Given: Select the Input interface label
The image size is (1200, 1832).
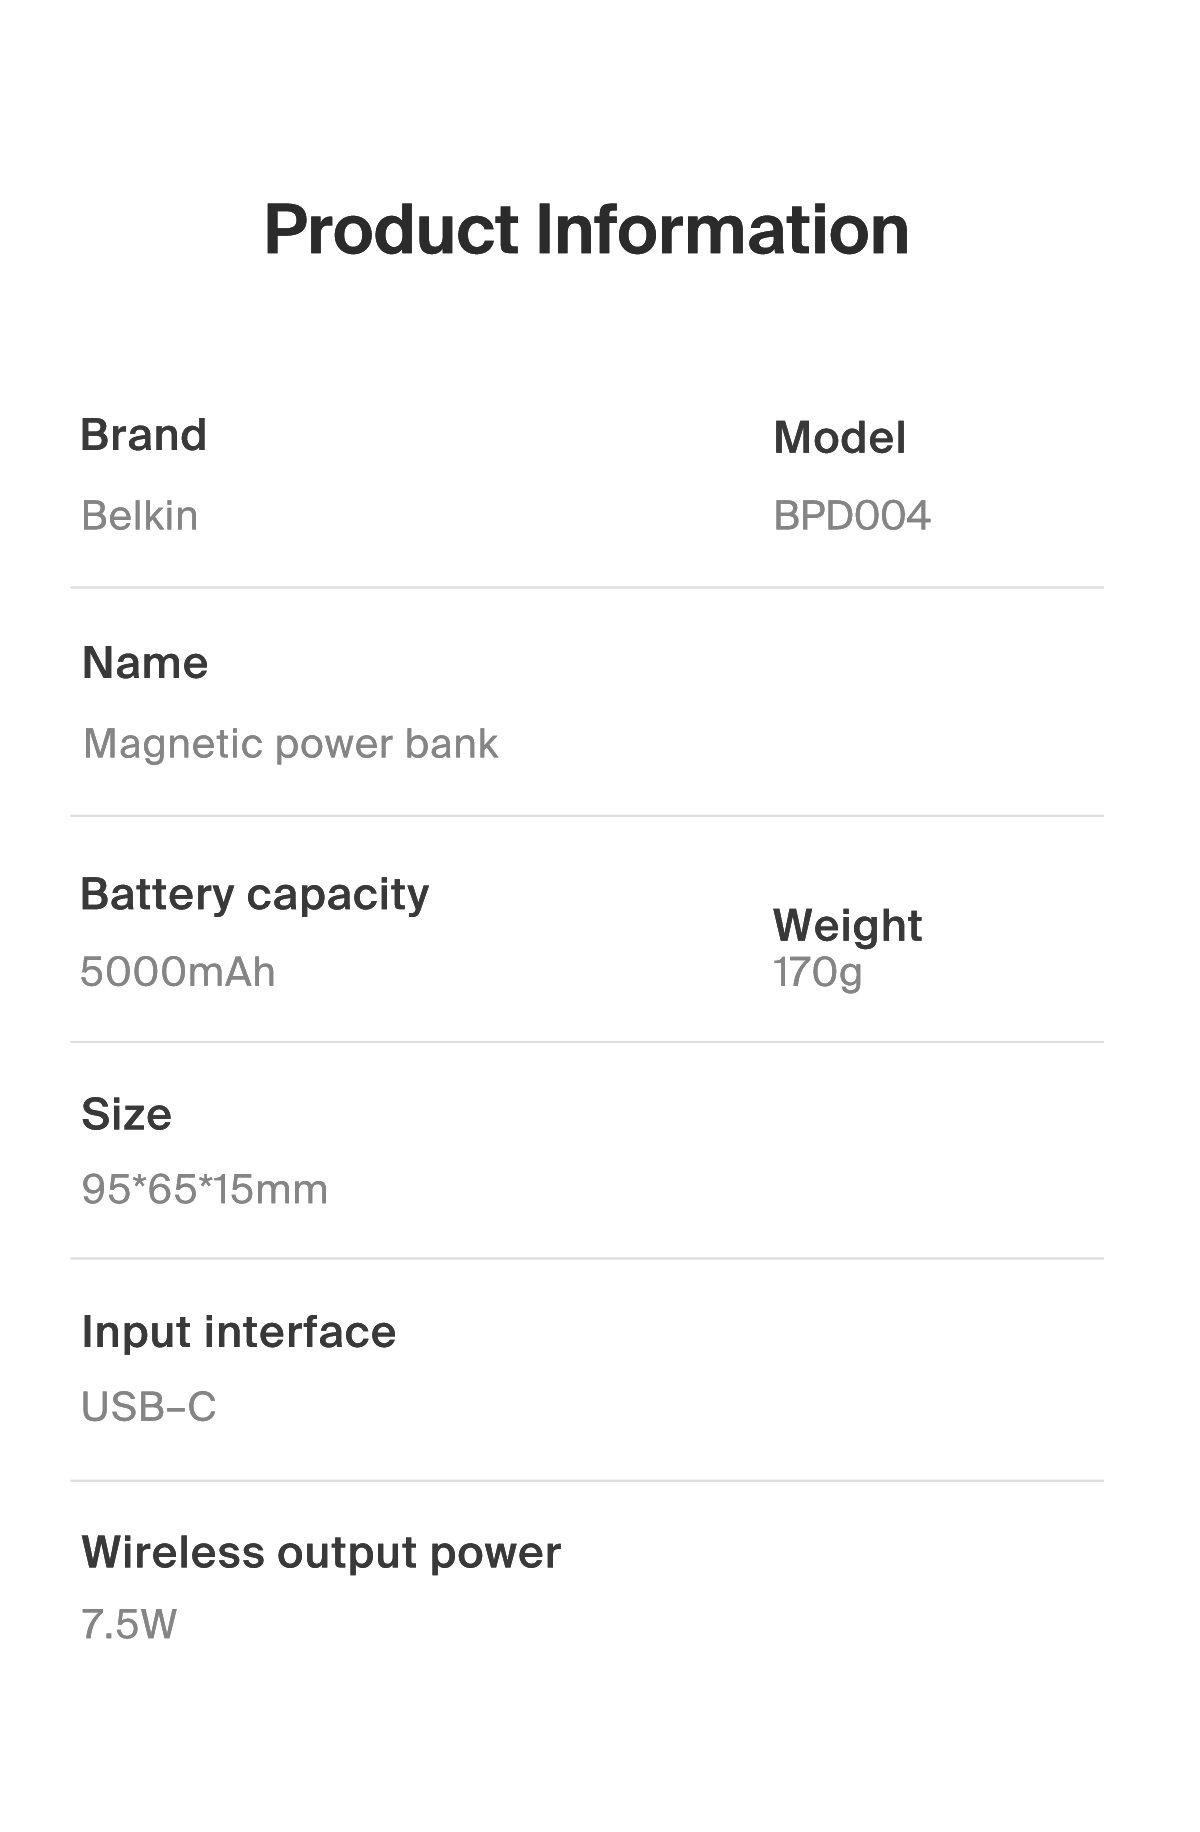Looking at the screenshot, I should (x=238, y=1332).
